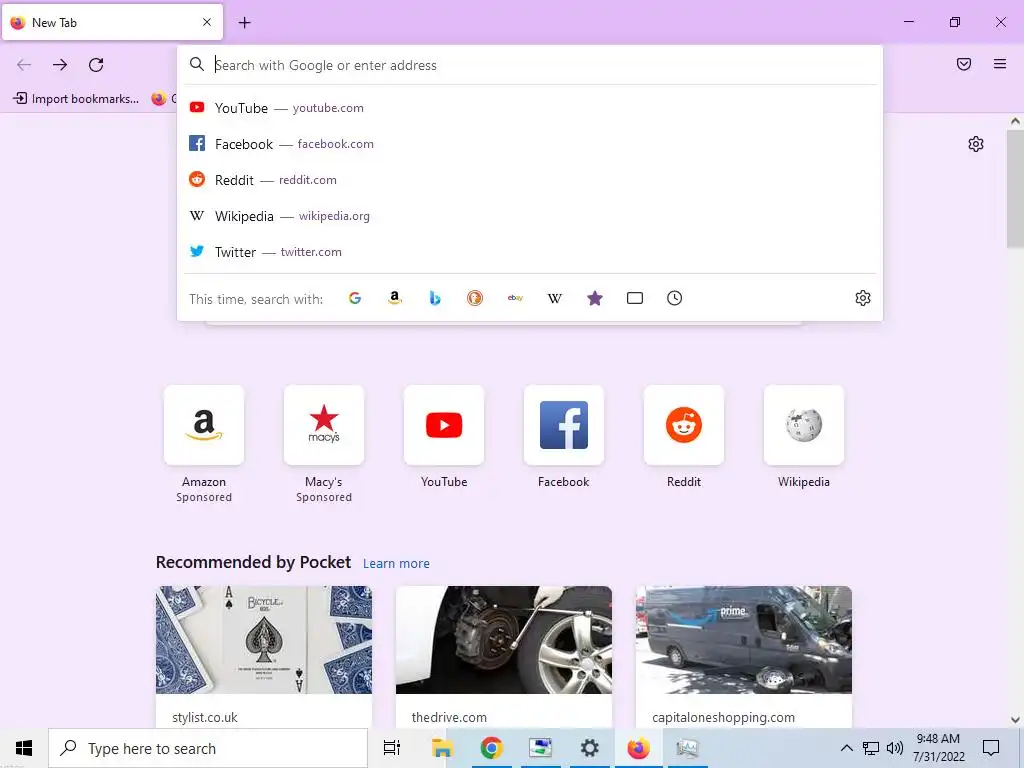Open Settings gear on taskbar

click(590, 748)
